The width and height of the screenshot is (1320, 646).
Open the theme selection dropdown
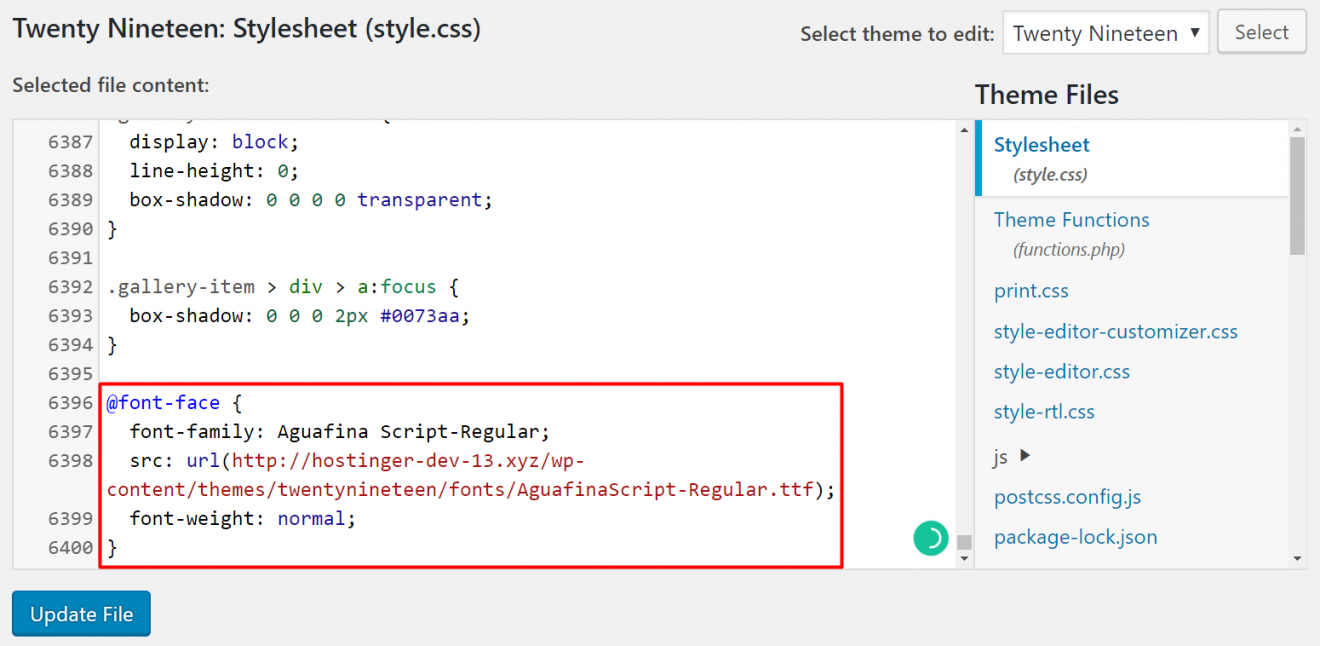point(1105,33)
